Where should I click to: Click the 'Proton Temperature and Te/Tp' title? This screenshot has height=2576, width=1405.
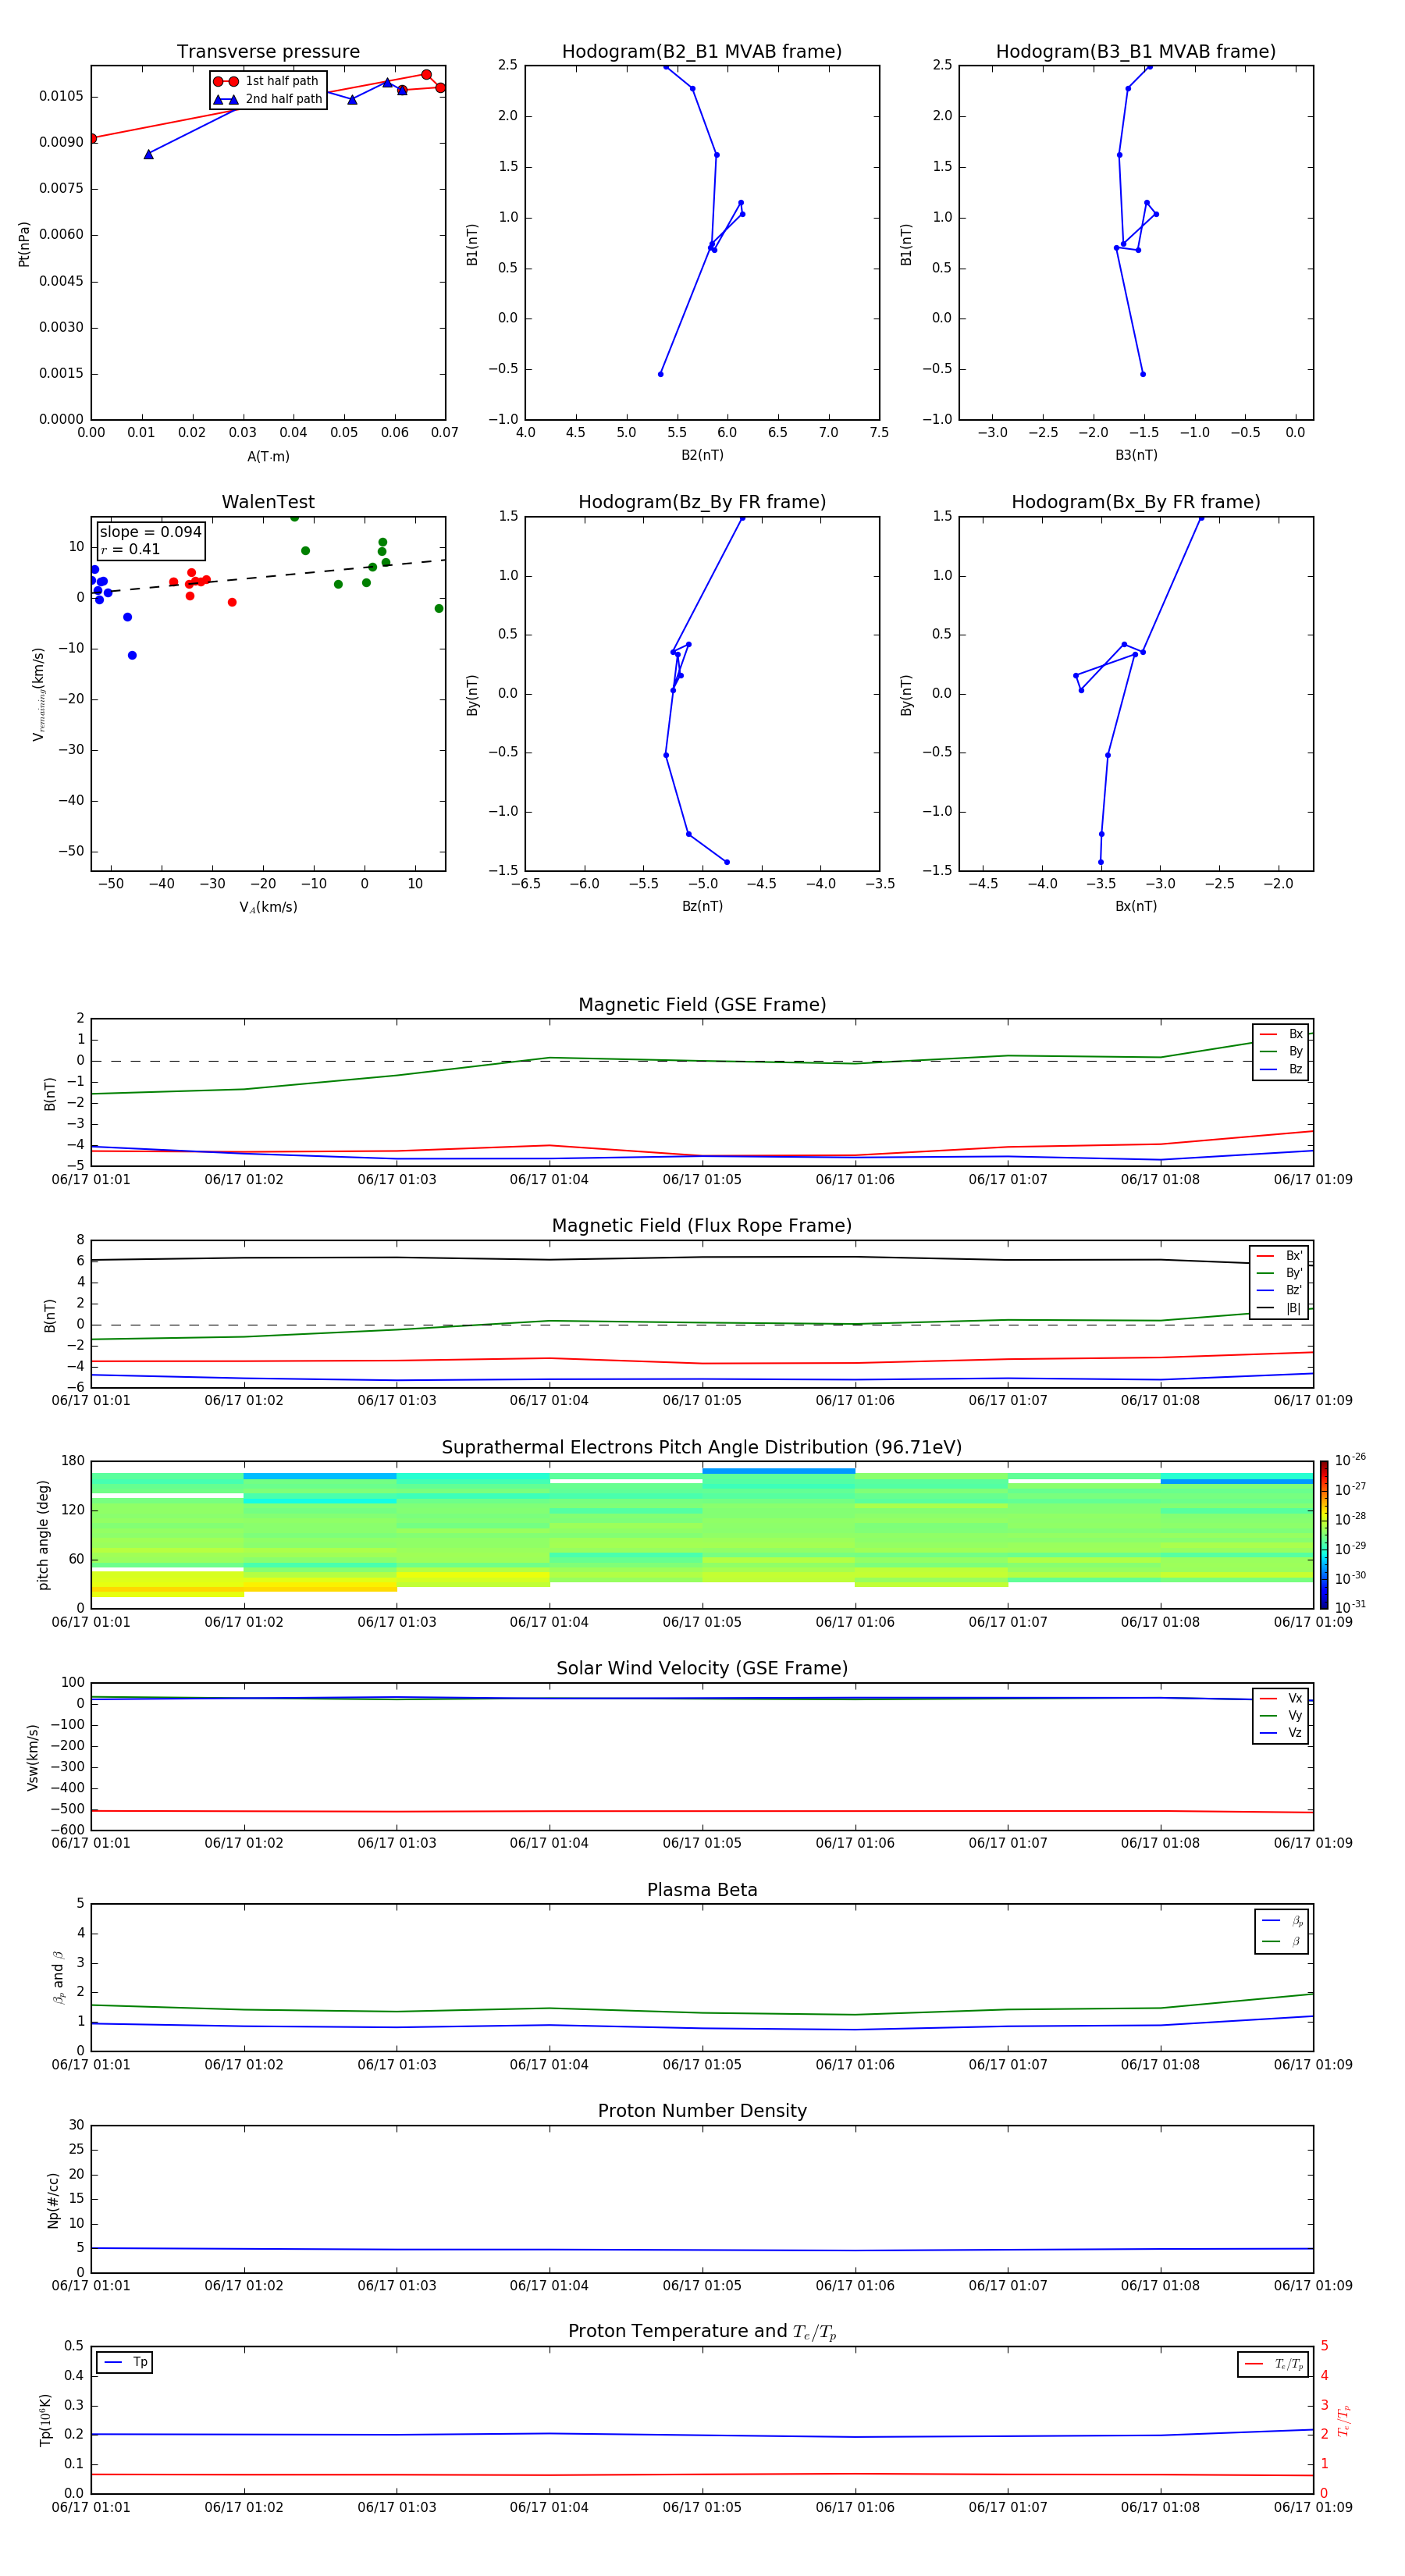point(702,2332)
